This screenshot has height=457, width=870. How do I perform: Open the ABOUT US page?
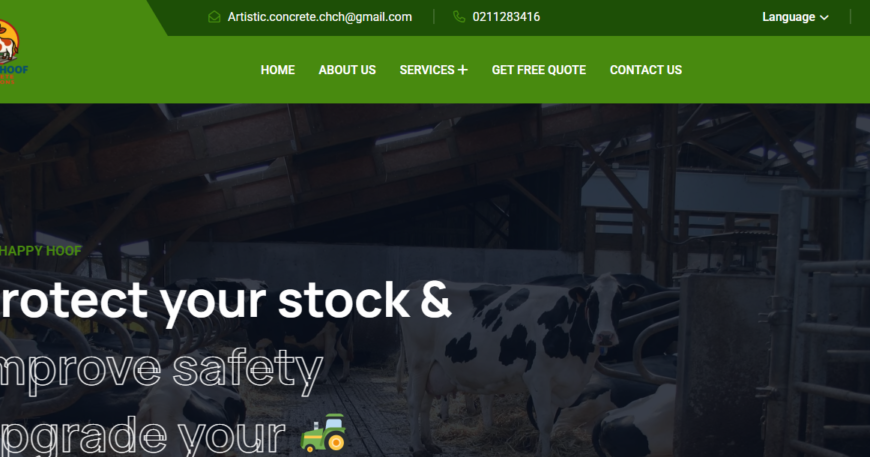[x=347, y=70]
